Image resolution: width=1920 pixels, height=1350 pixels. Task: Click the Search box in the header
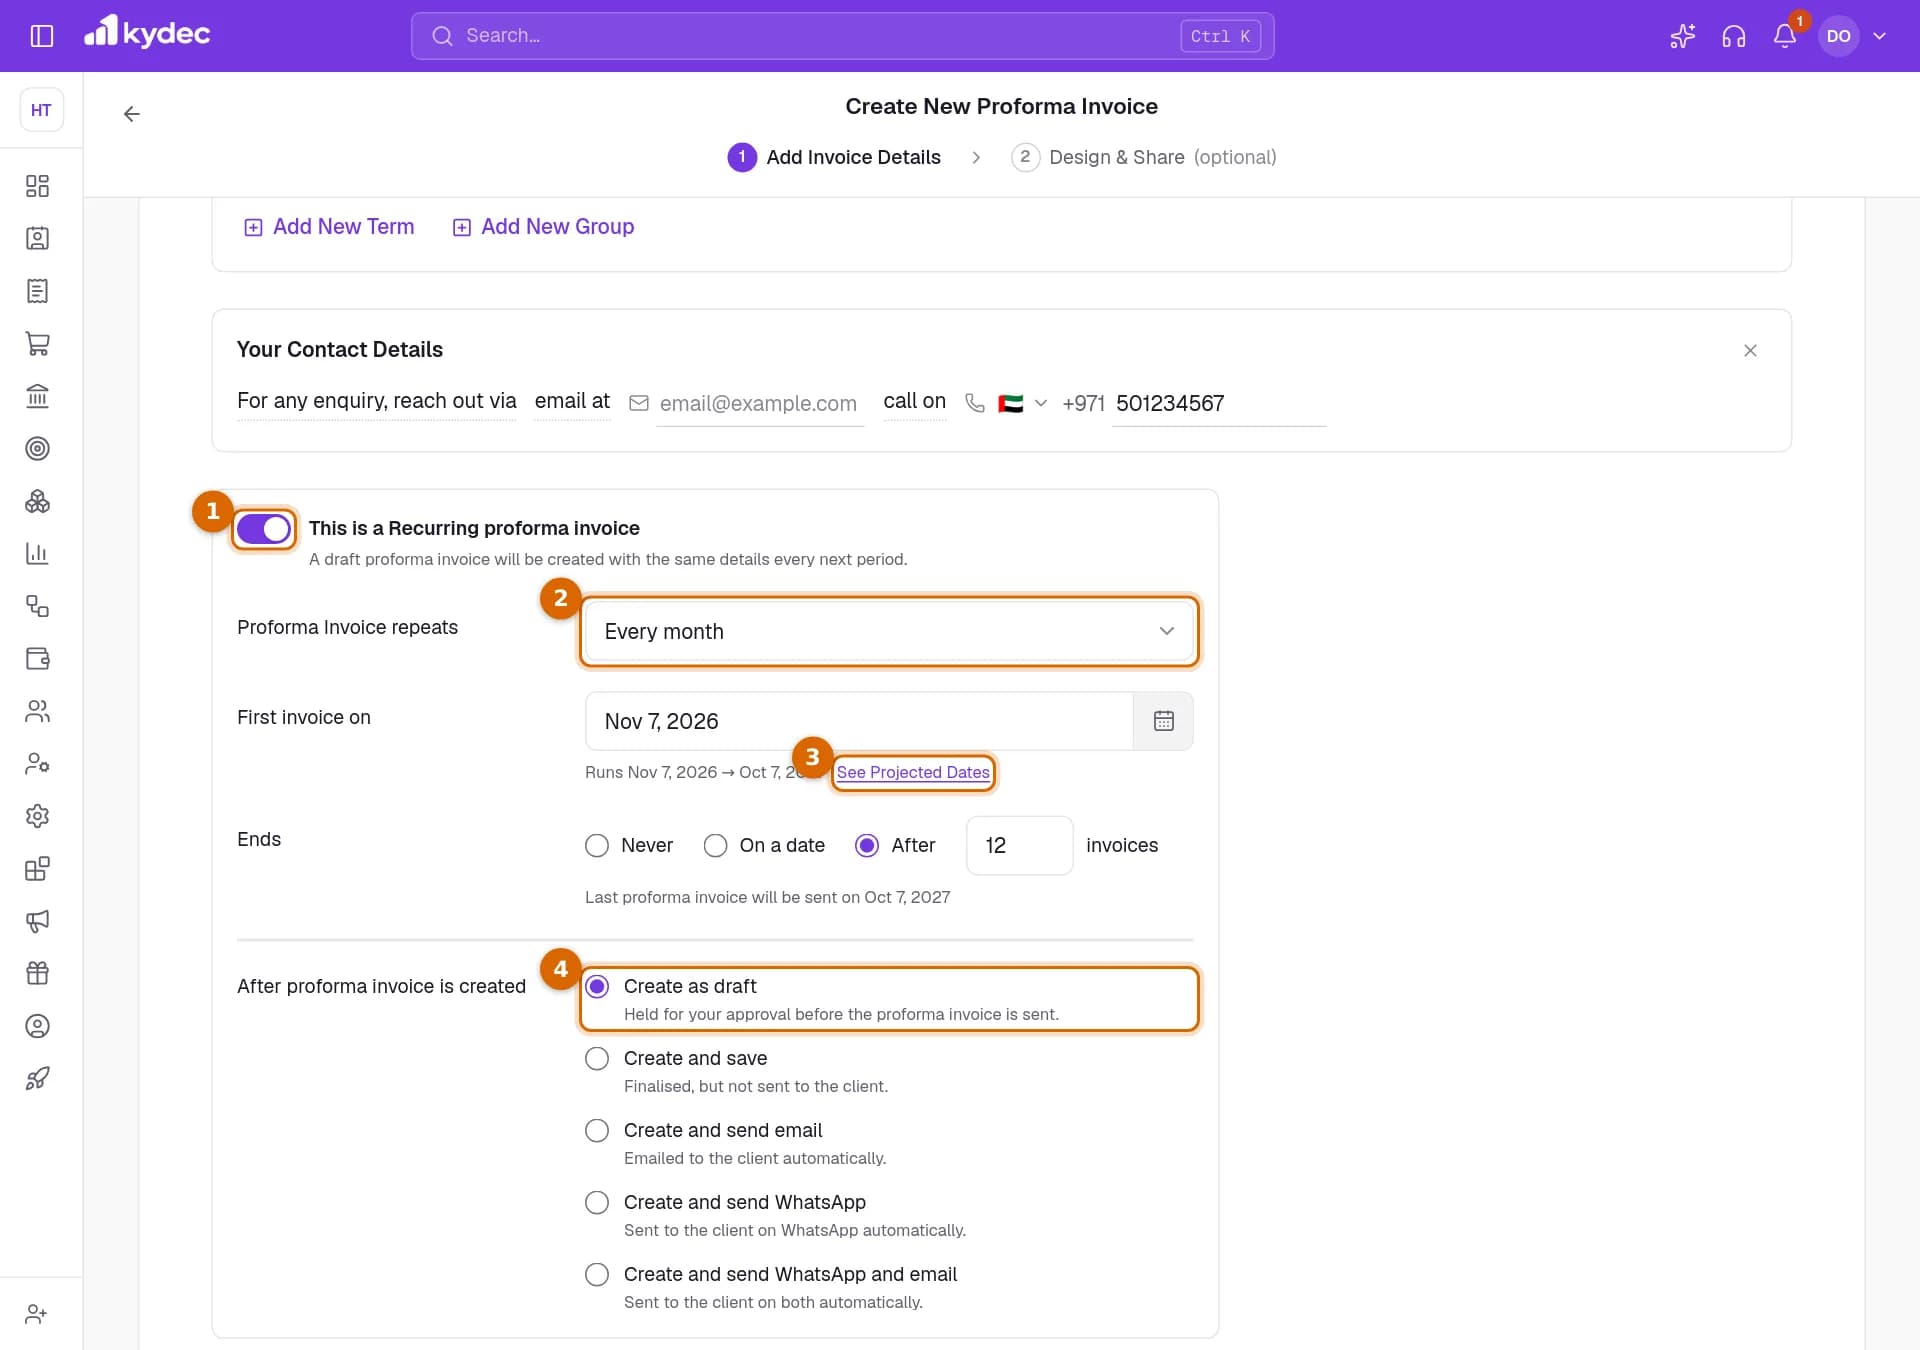(842, 36)
